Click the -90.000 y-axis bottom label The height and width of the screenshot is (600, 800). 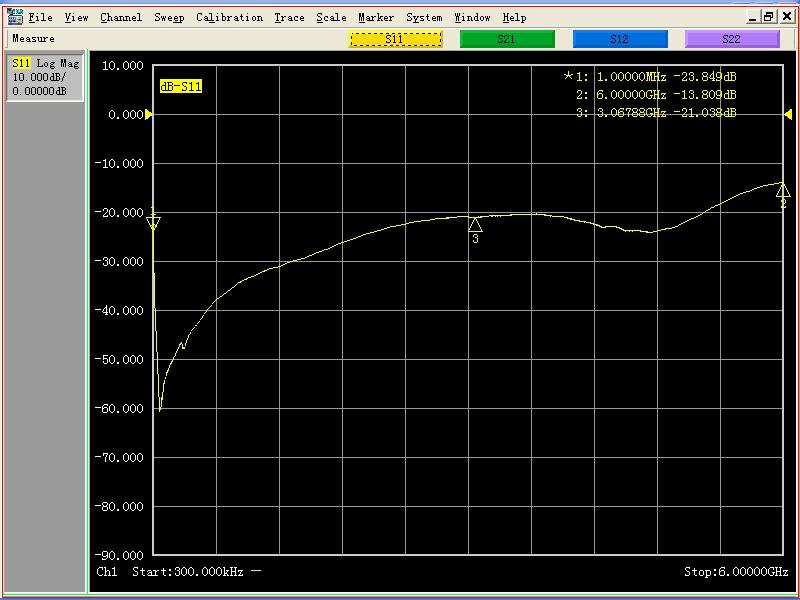tap(119, 555)
